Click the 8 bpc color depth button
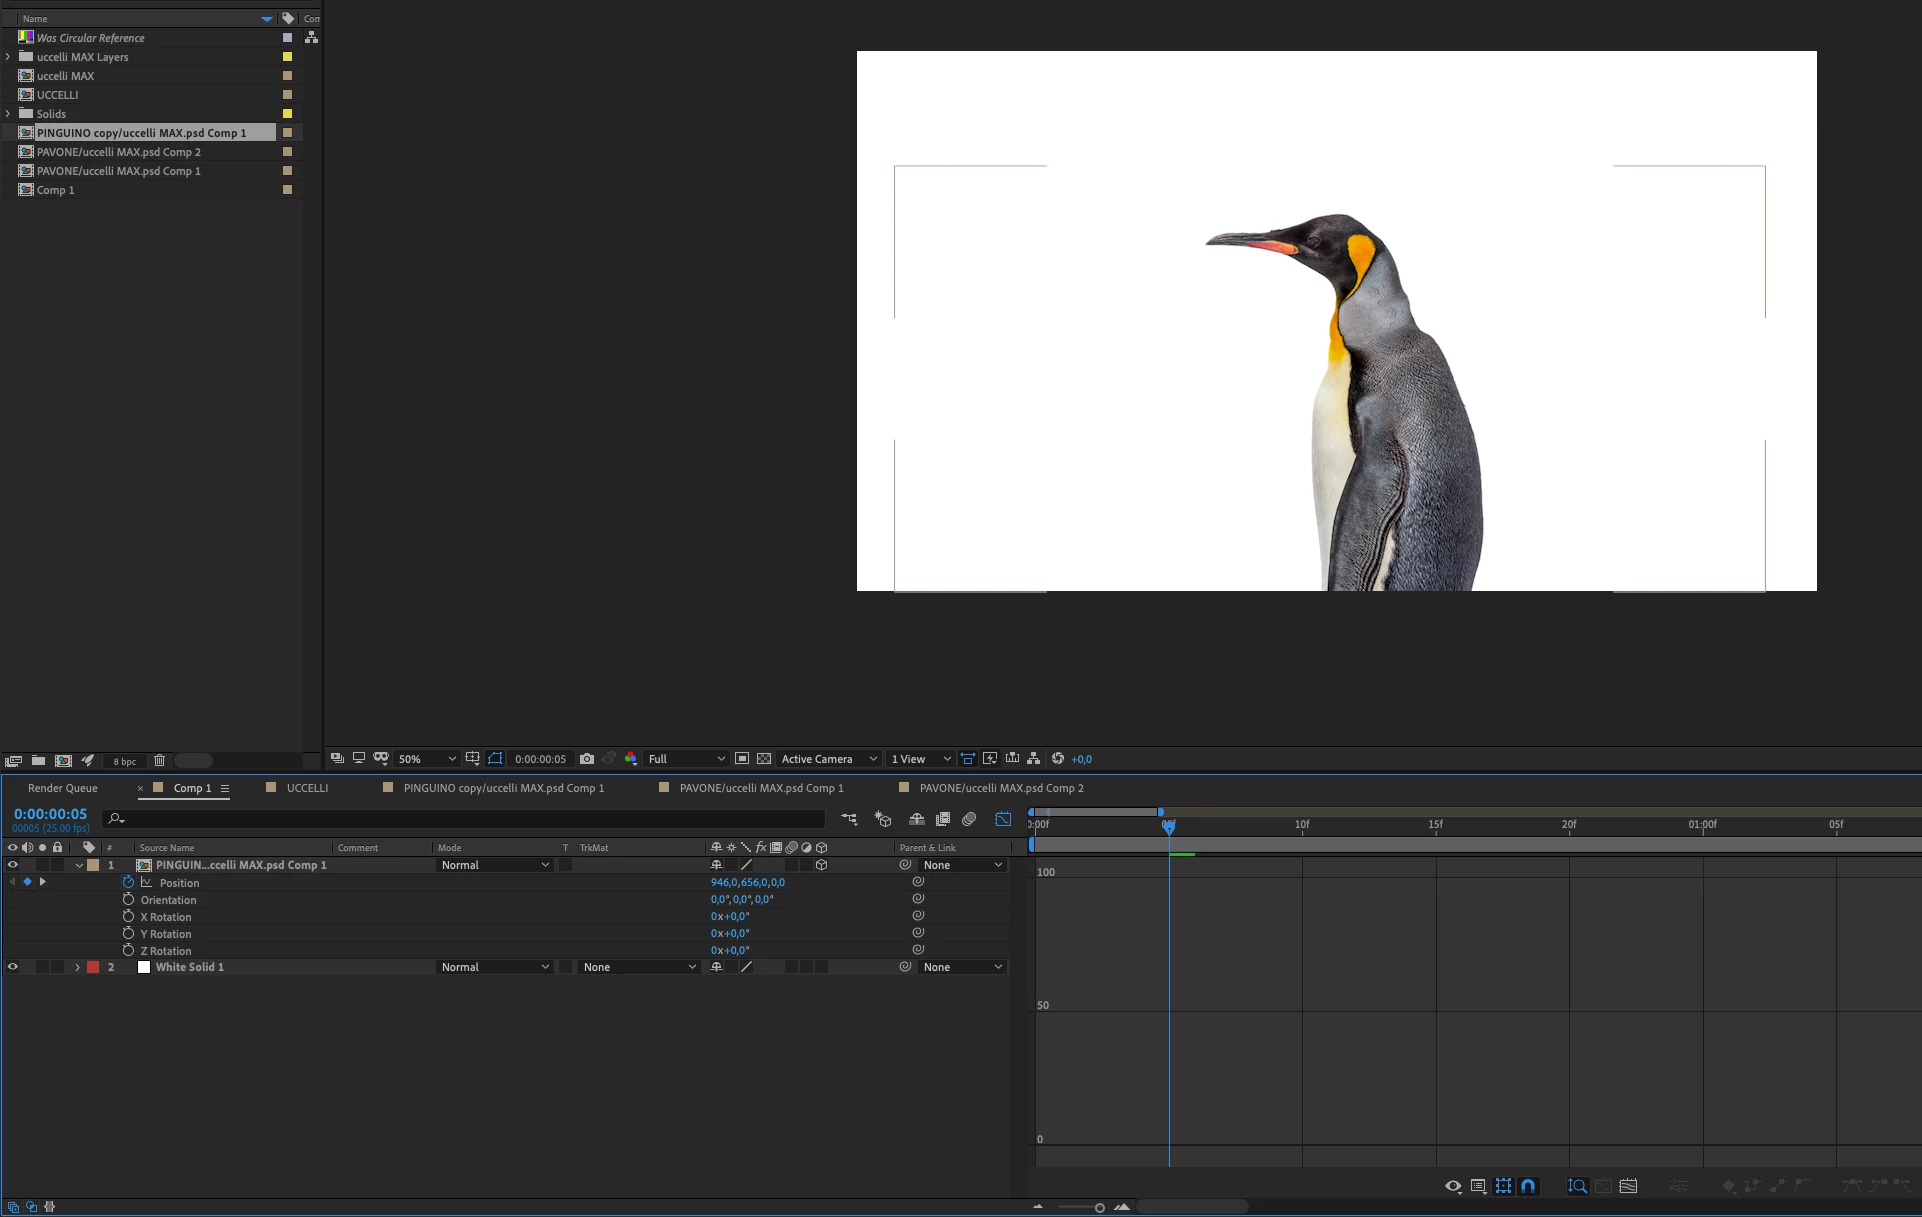 pos(124,761)
